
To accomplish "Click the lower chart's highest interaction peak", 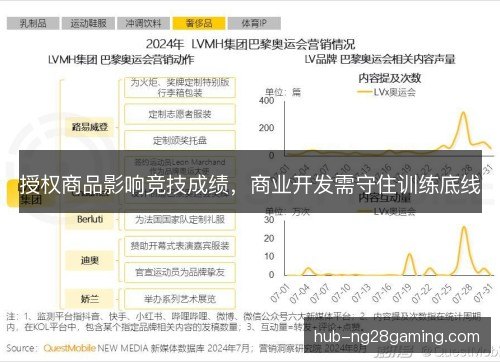I will 464,228.
